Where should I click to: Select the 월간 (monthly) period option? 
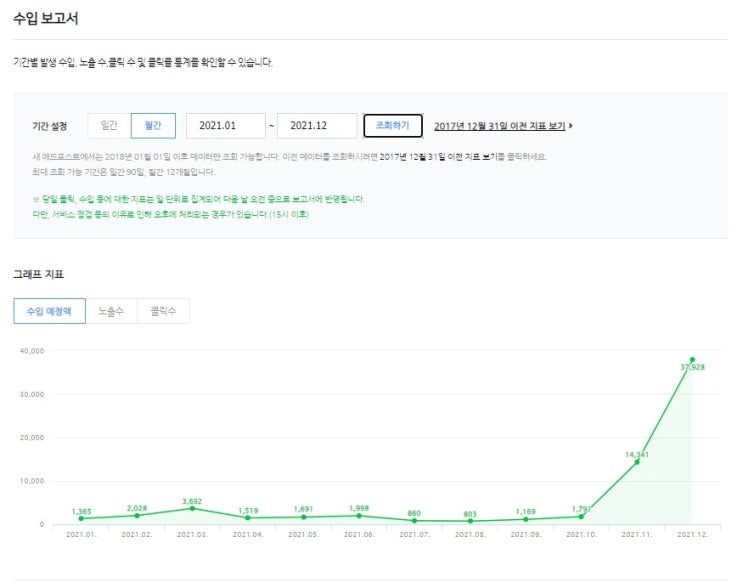point(153,125)
